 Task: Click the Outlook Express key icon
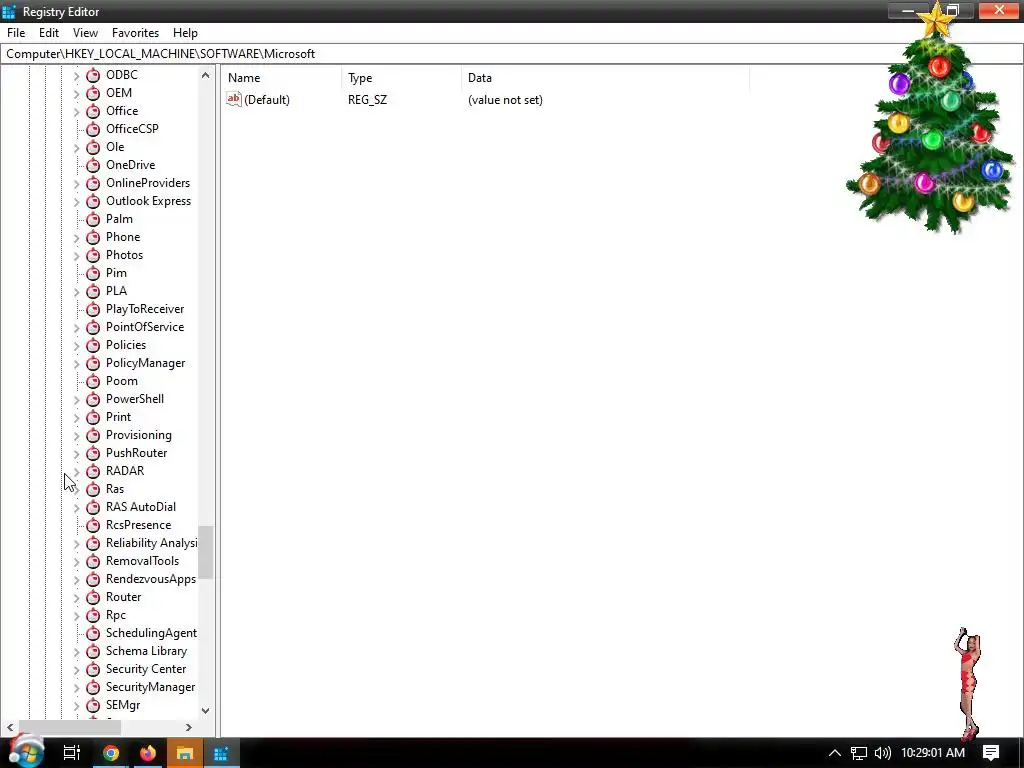[93, 201]
